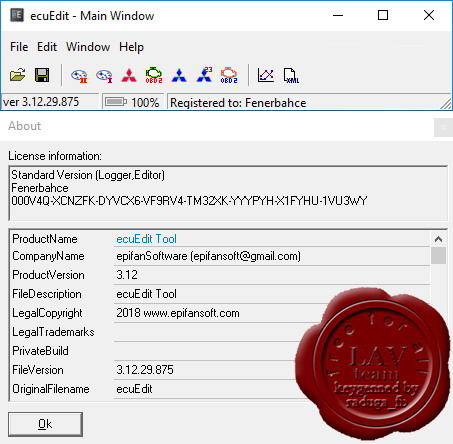Click the red Mitsubishi logo icon
The image size is (453, 444).
tap(129, 75)
